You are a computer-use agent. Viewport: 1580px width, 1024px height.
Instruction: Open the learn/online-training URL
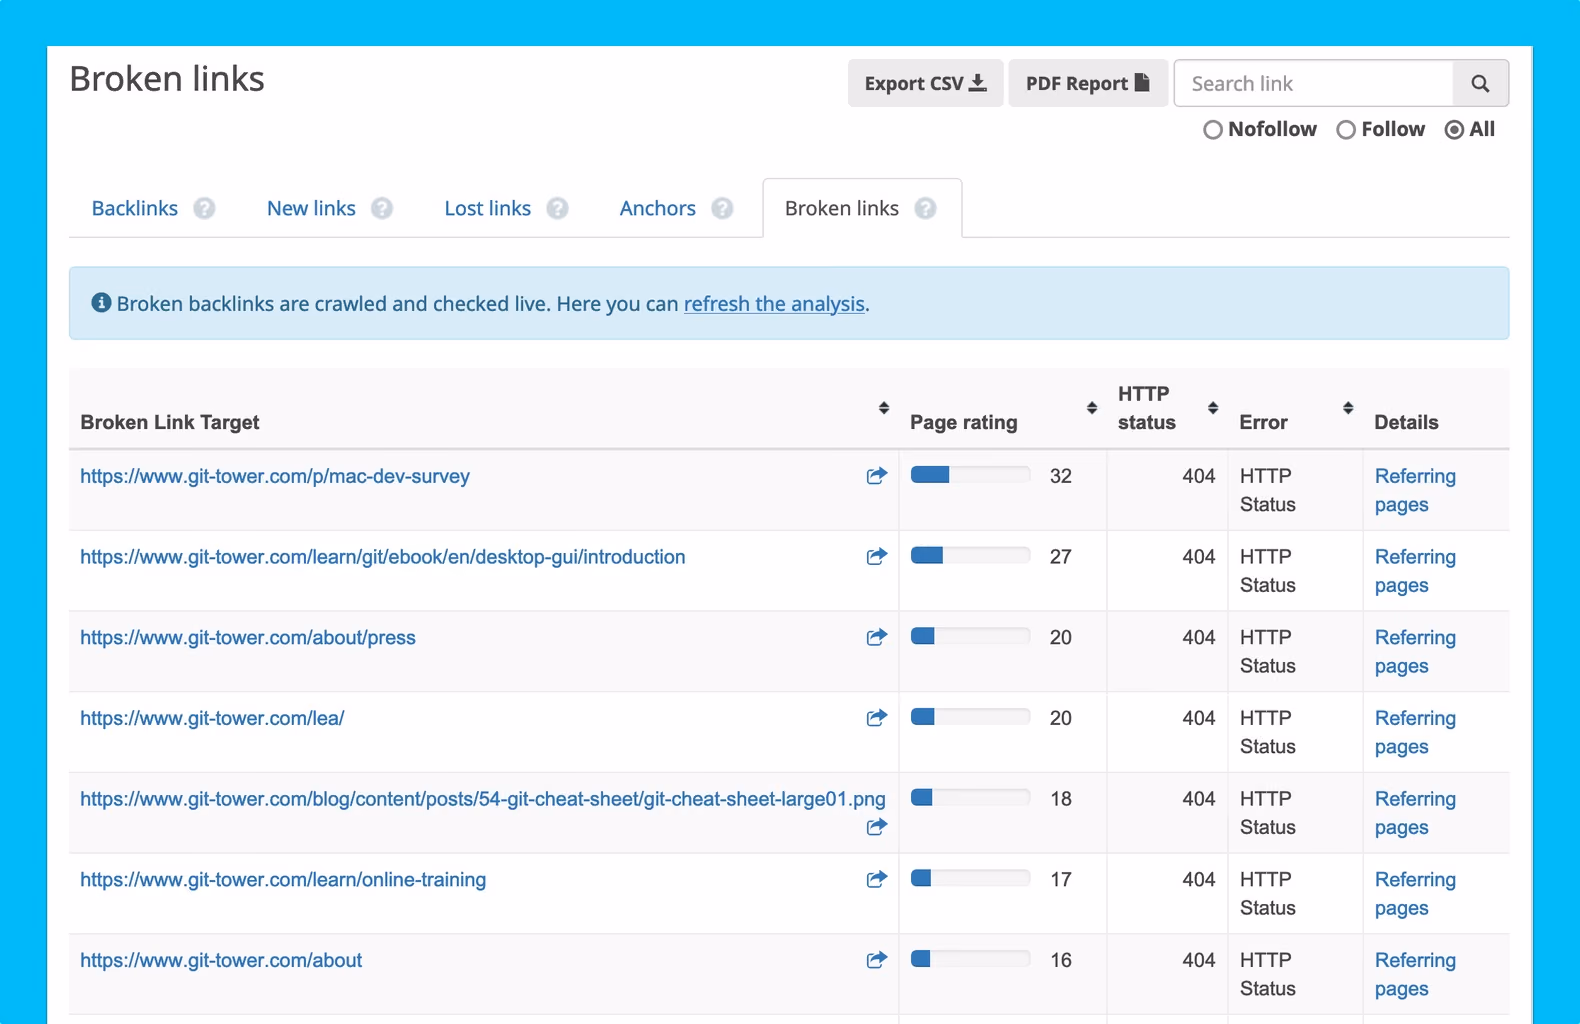283,880
